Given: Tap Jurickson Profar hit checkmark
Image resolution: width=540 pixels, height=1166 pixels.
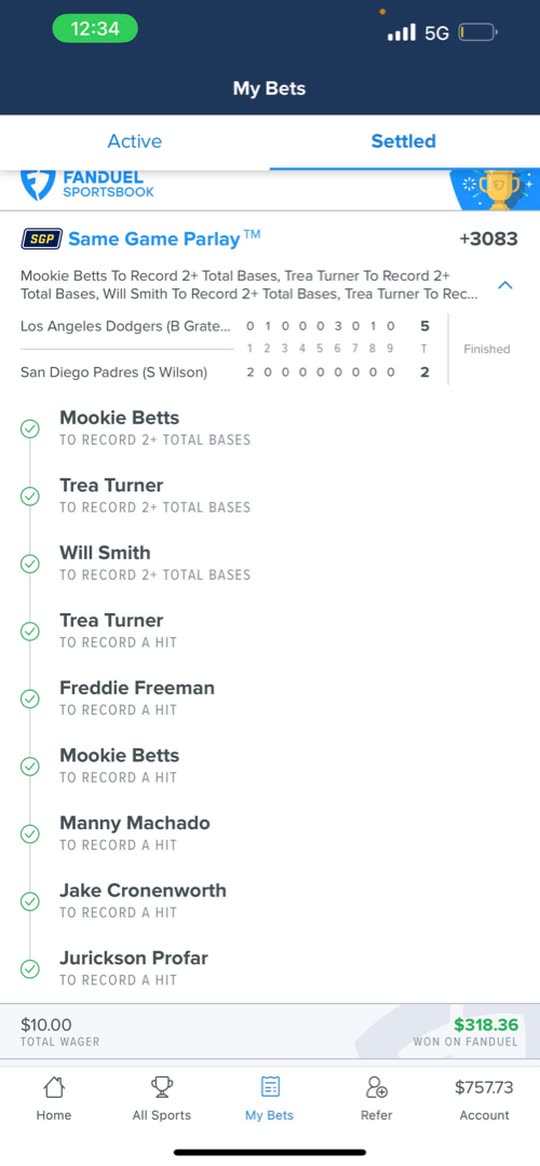Looking at the screenshot, I should pos(30,969).
